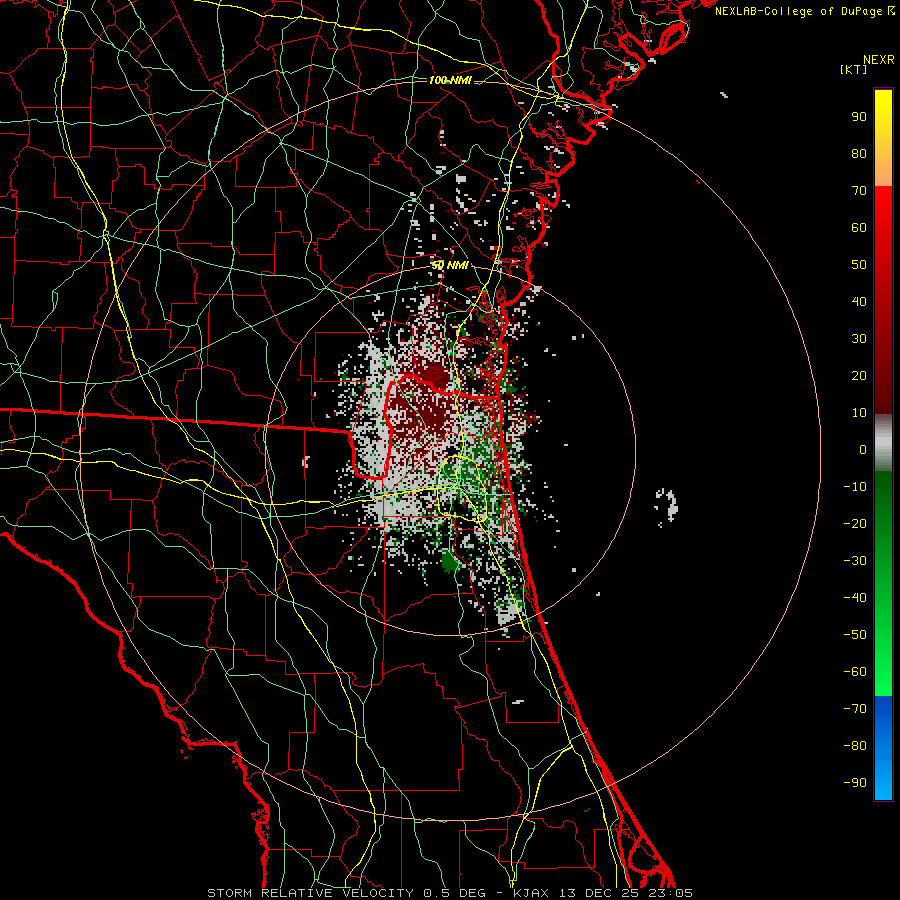Click the 50 NMI range ring label

click(x=450, y=265)
